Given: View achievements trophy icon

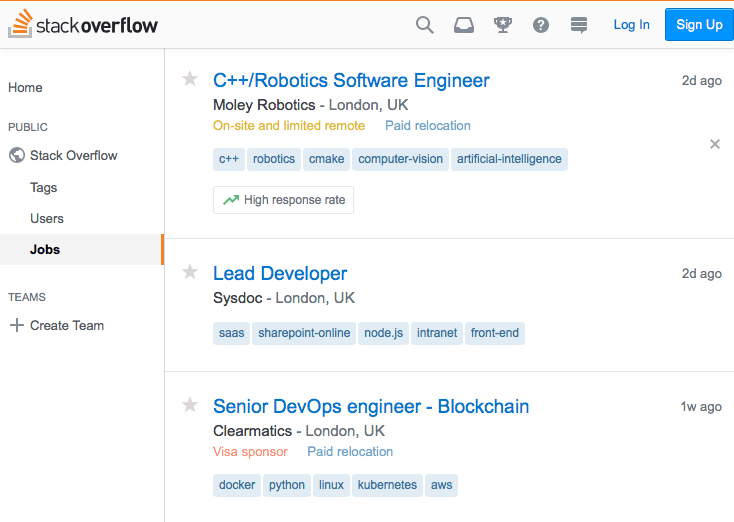Looking at the screenshot, I should pos(503,25).
